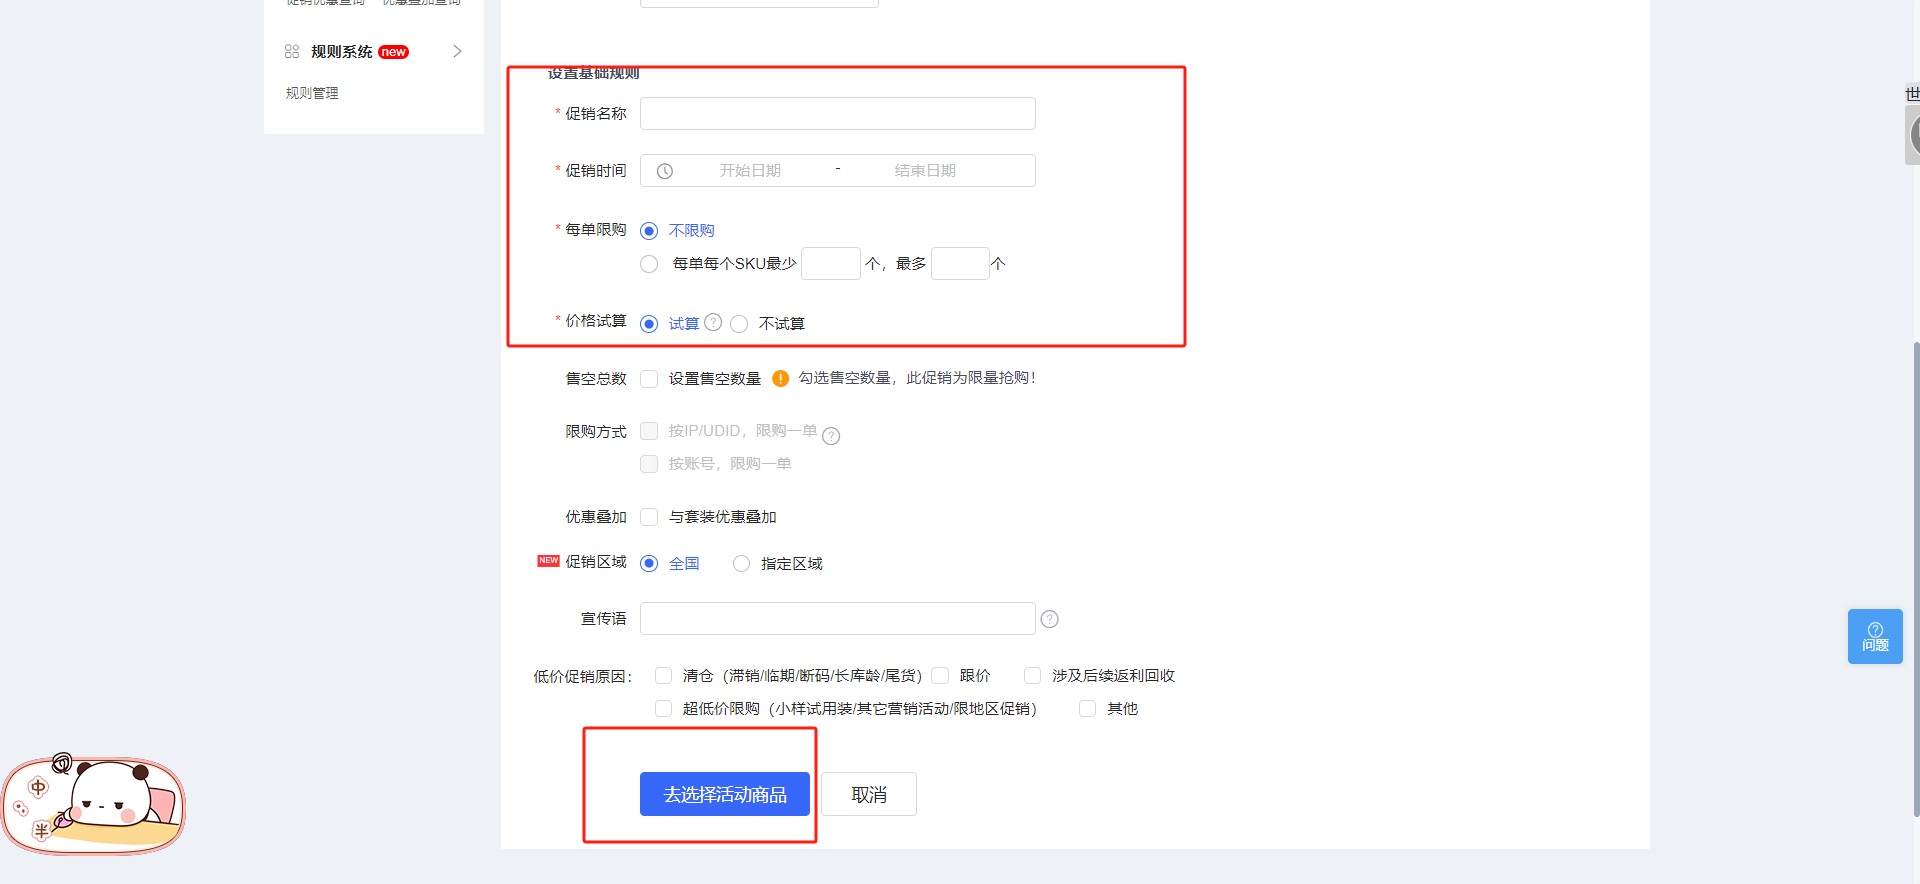Click the 取消 button
This screenshot has height=884, width=1920.
pyautogui.click(x=868, y=794)
